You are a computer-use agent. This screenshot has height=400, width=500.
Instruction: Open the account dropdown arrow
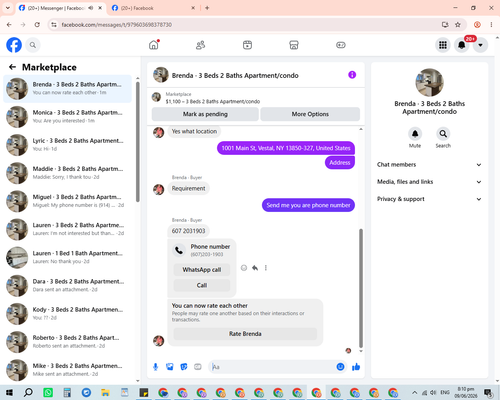click(x=480, y=45)
